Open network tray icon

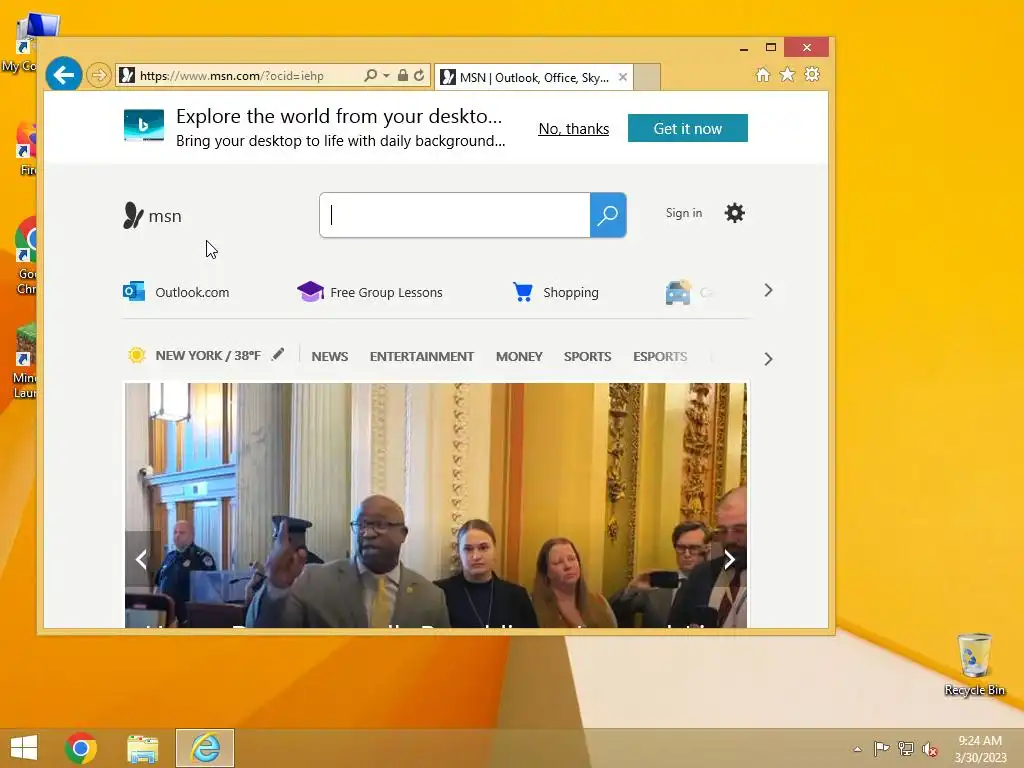[906, 748]
